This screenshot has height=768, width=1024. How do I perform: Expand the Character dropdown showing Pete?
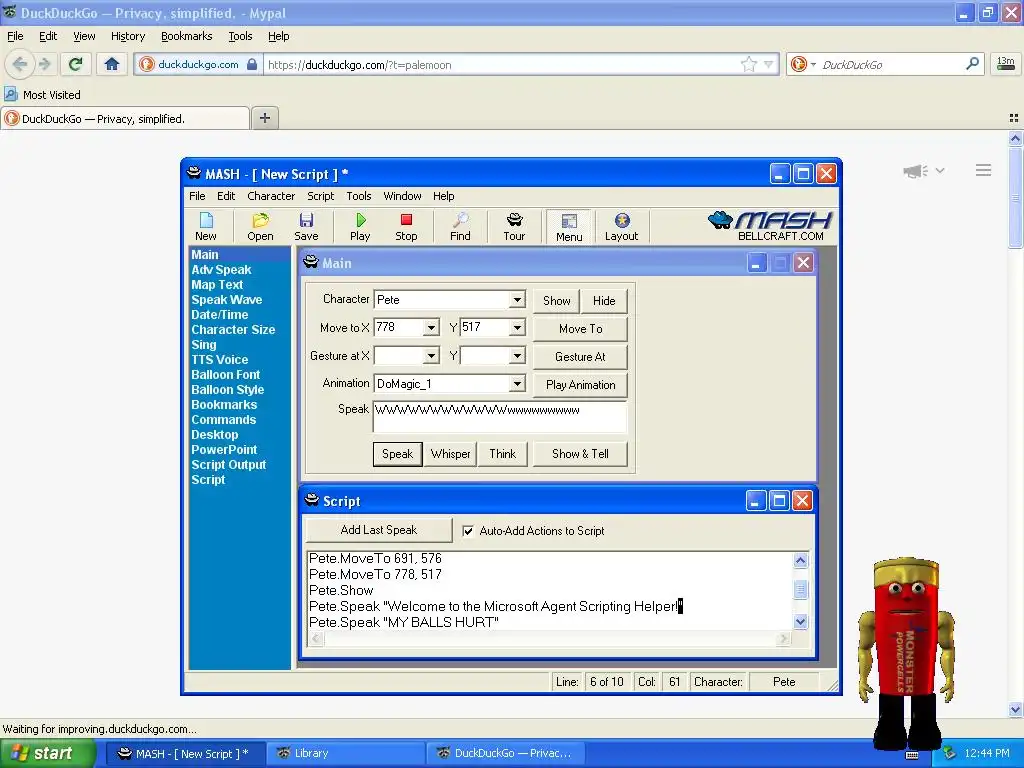517,300
